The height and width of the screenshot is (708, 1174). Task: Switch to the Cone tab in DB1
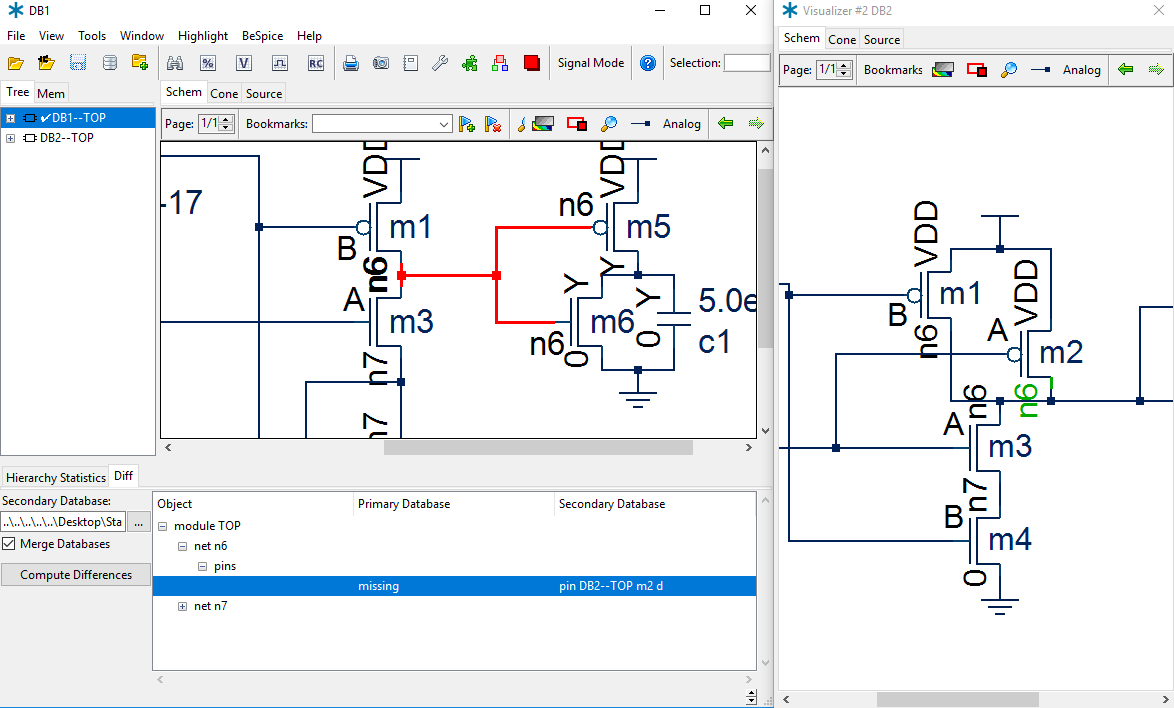[224, 94]
